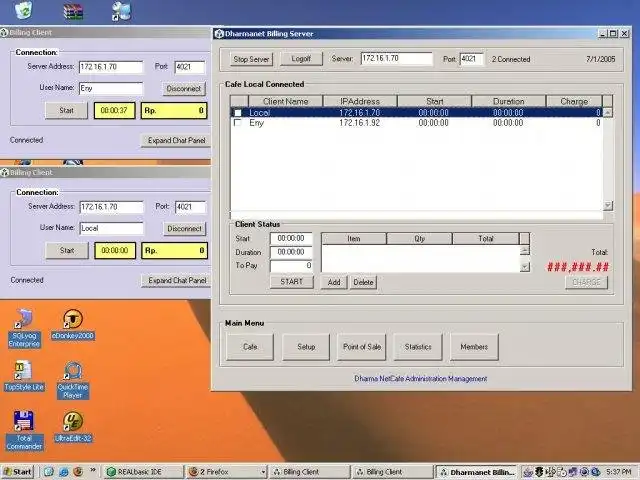This screenshot has width=640, height=480.
Task: Open the Setup main menu button
Action: (306, 347)
